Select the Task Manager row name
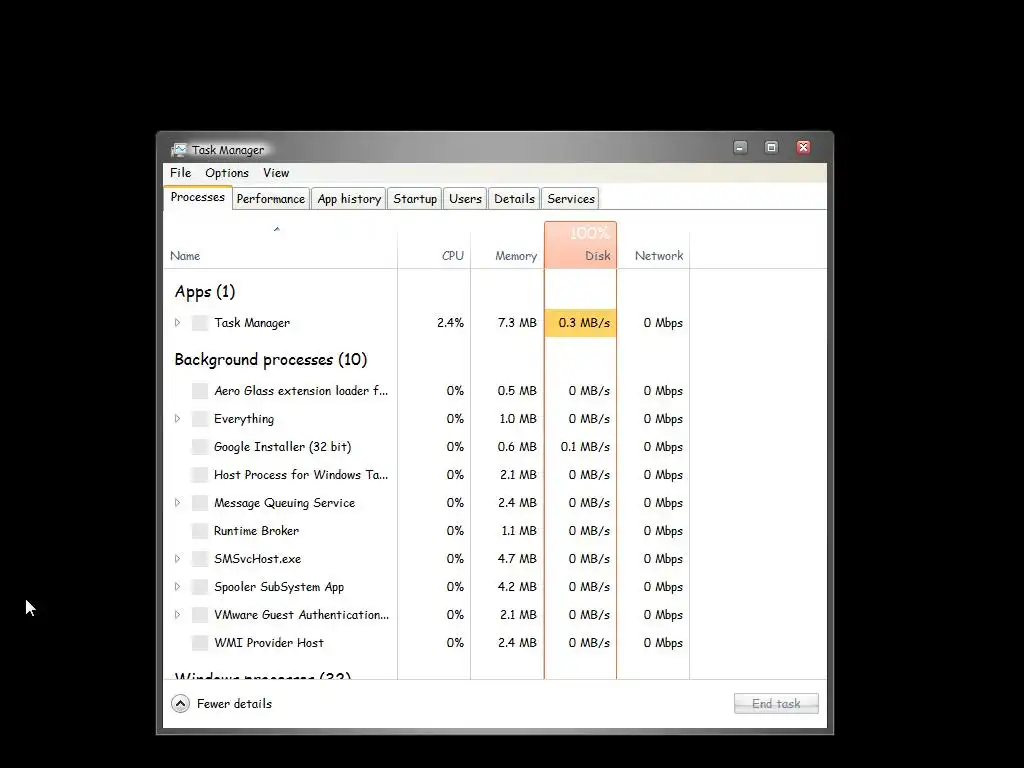This screenshot has height=768, width=1024. coord(252,323)
